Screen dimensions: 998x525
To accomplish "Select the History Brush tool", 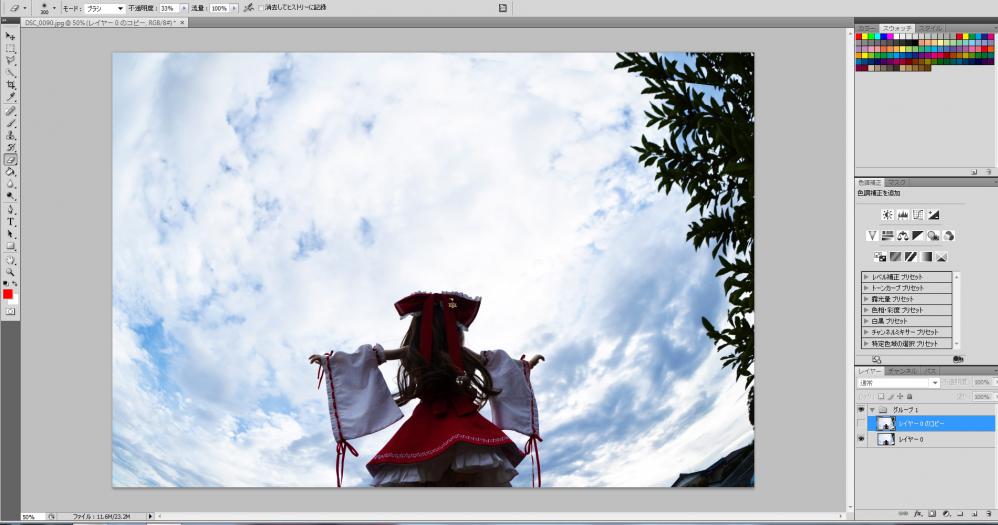I will tap(10, 148).
